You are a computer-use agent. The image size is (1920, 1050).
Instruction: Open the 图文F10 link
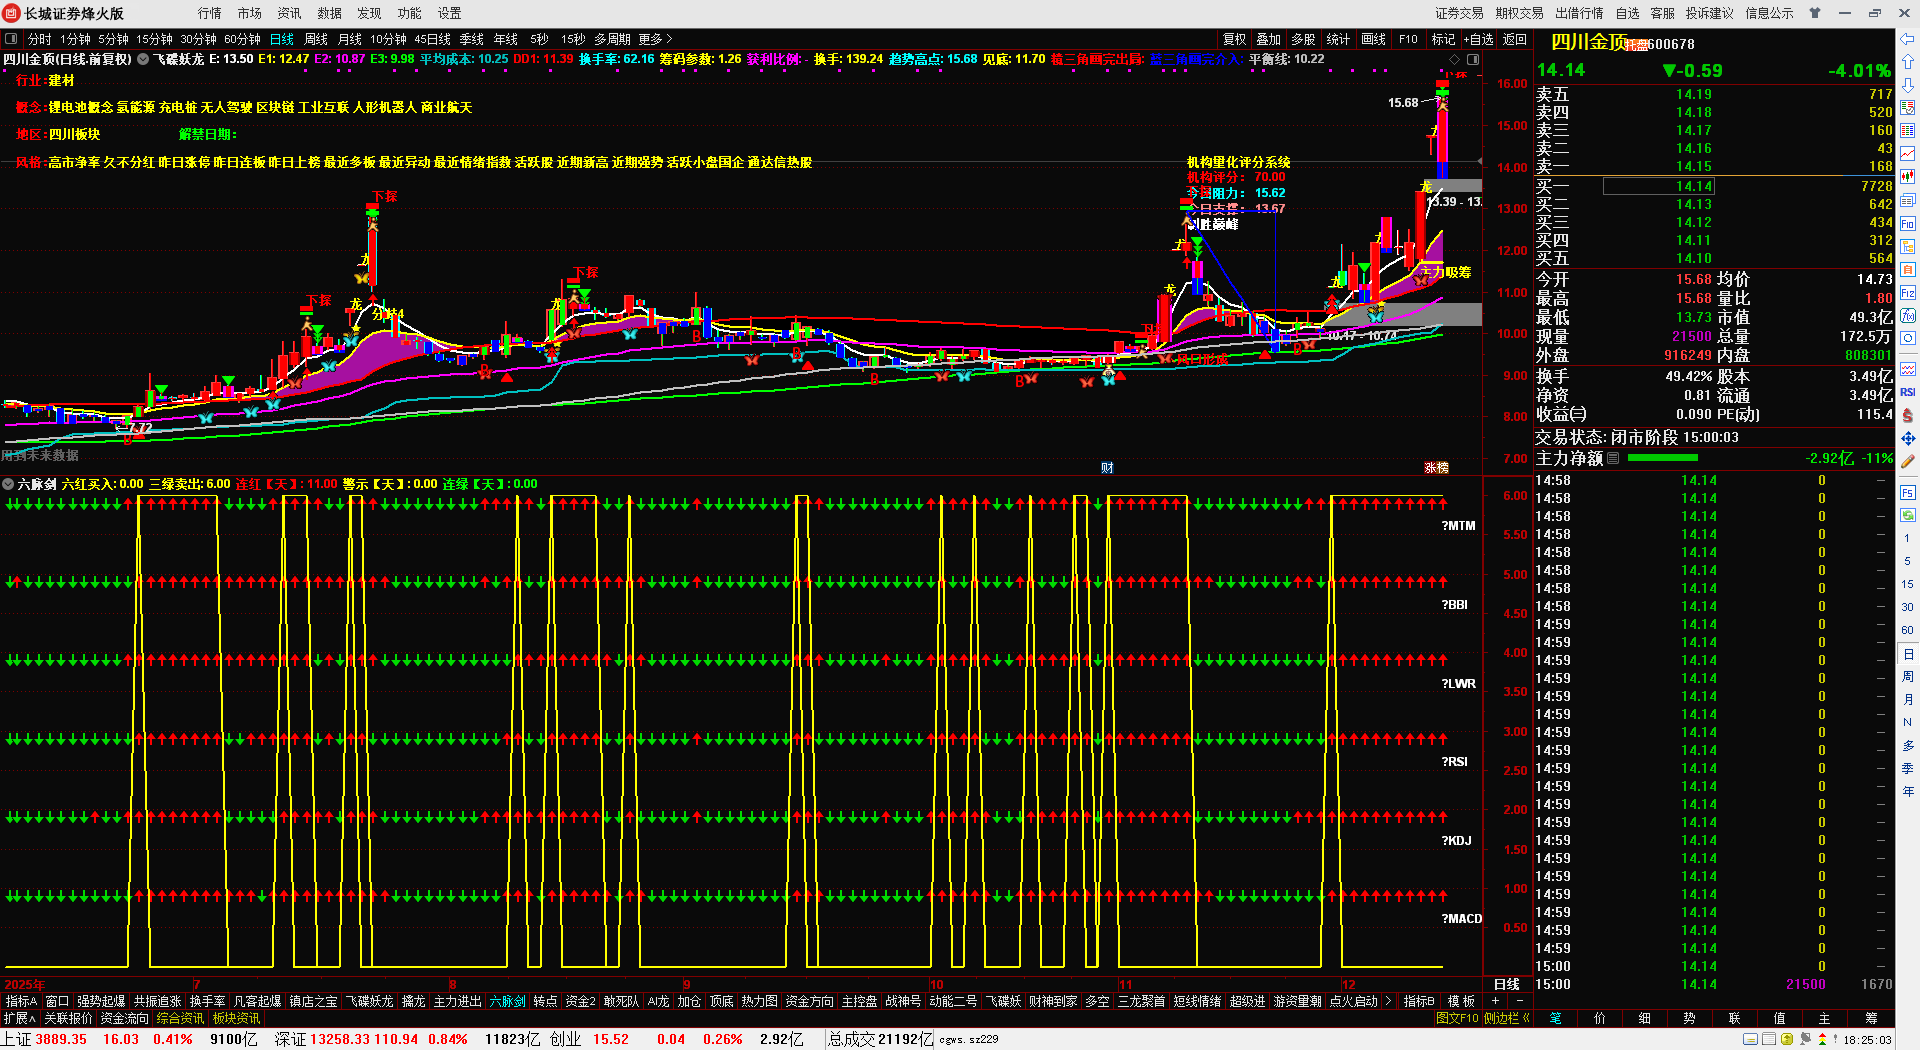click(1457, 1018)
